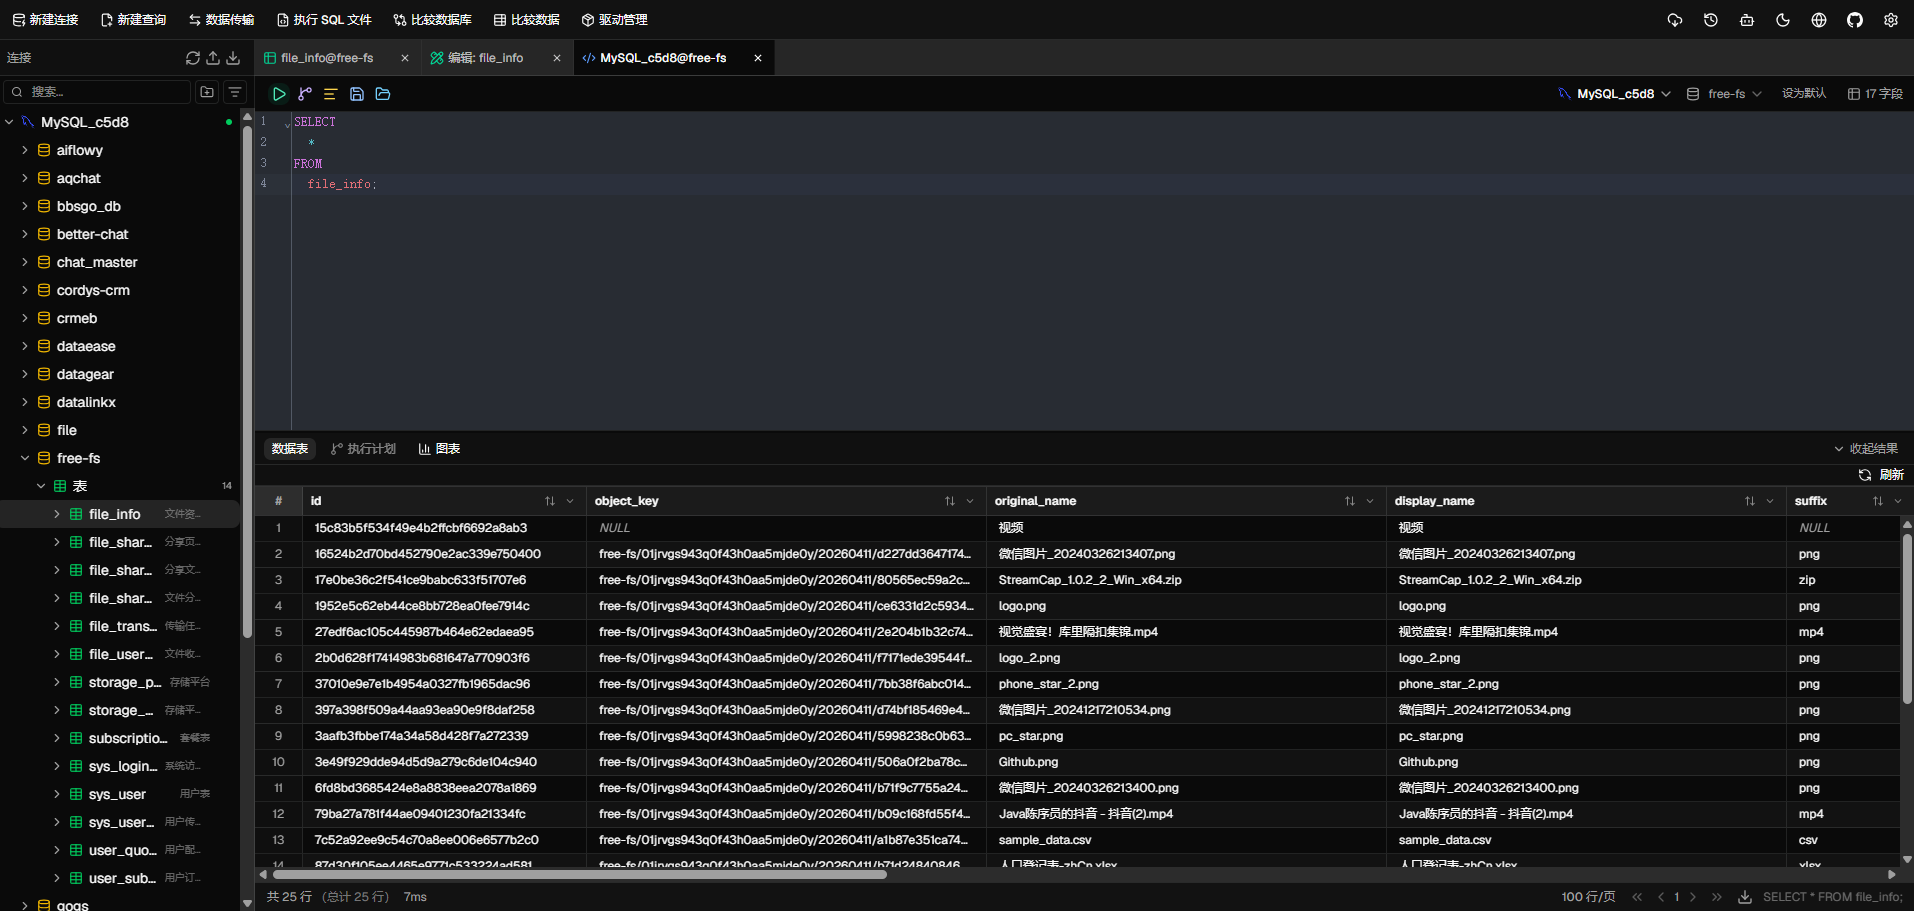Click the 设为默认 button
The width and height of the screenshot is (1914, 911).
(1804, 94)
